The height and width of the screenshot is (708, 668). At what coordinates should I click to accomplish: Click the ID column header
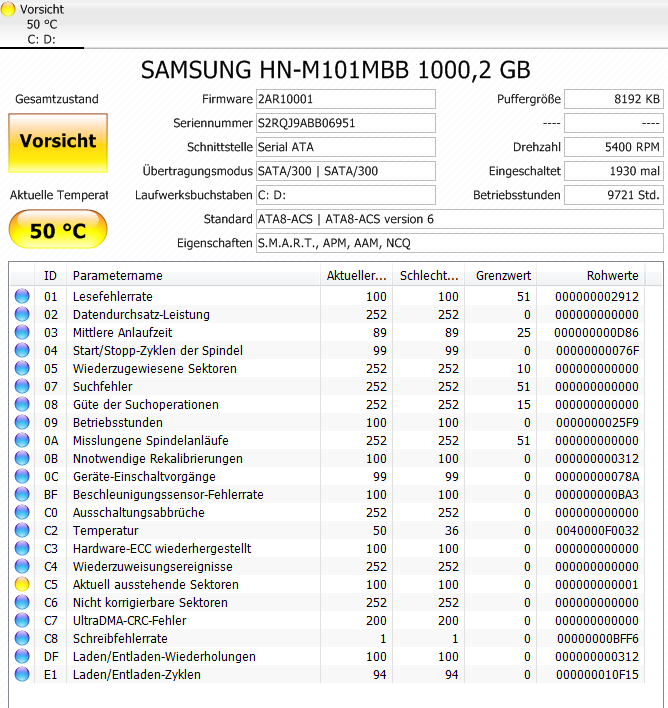(x=50, y=275)
